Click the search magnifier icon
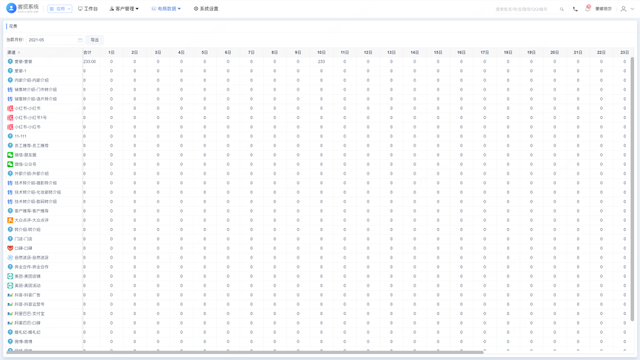640x360 pixels. point(562,9)
